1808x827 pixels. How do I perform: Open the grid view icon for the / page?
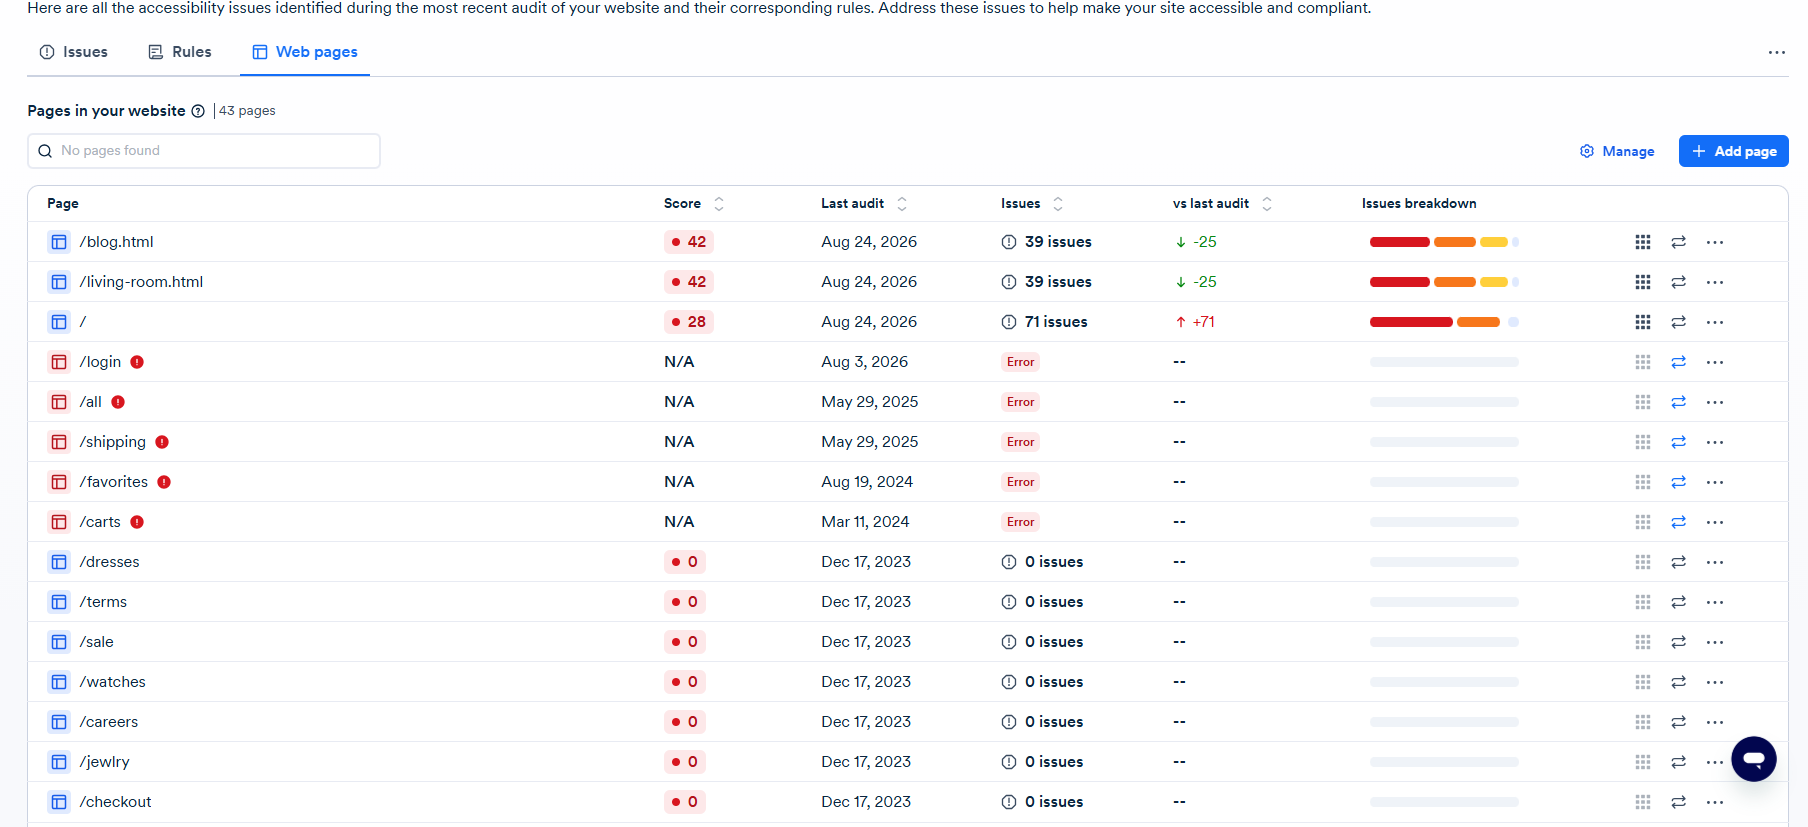point(1642,322)
